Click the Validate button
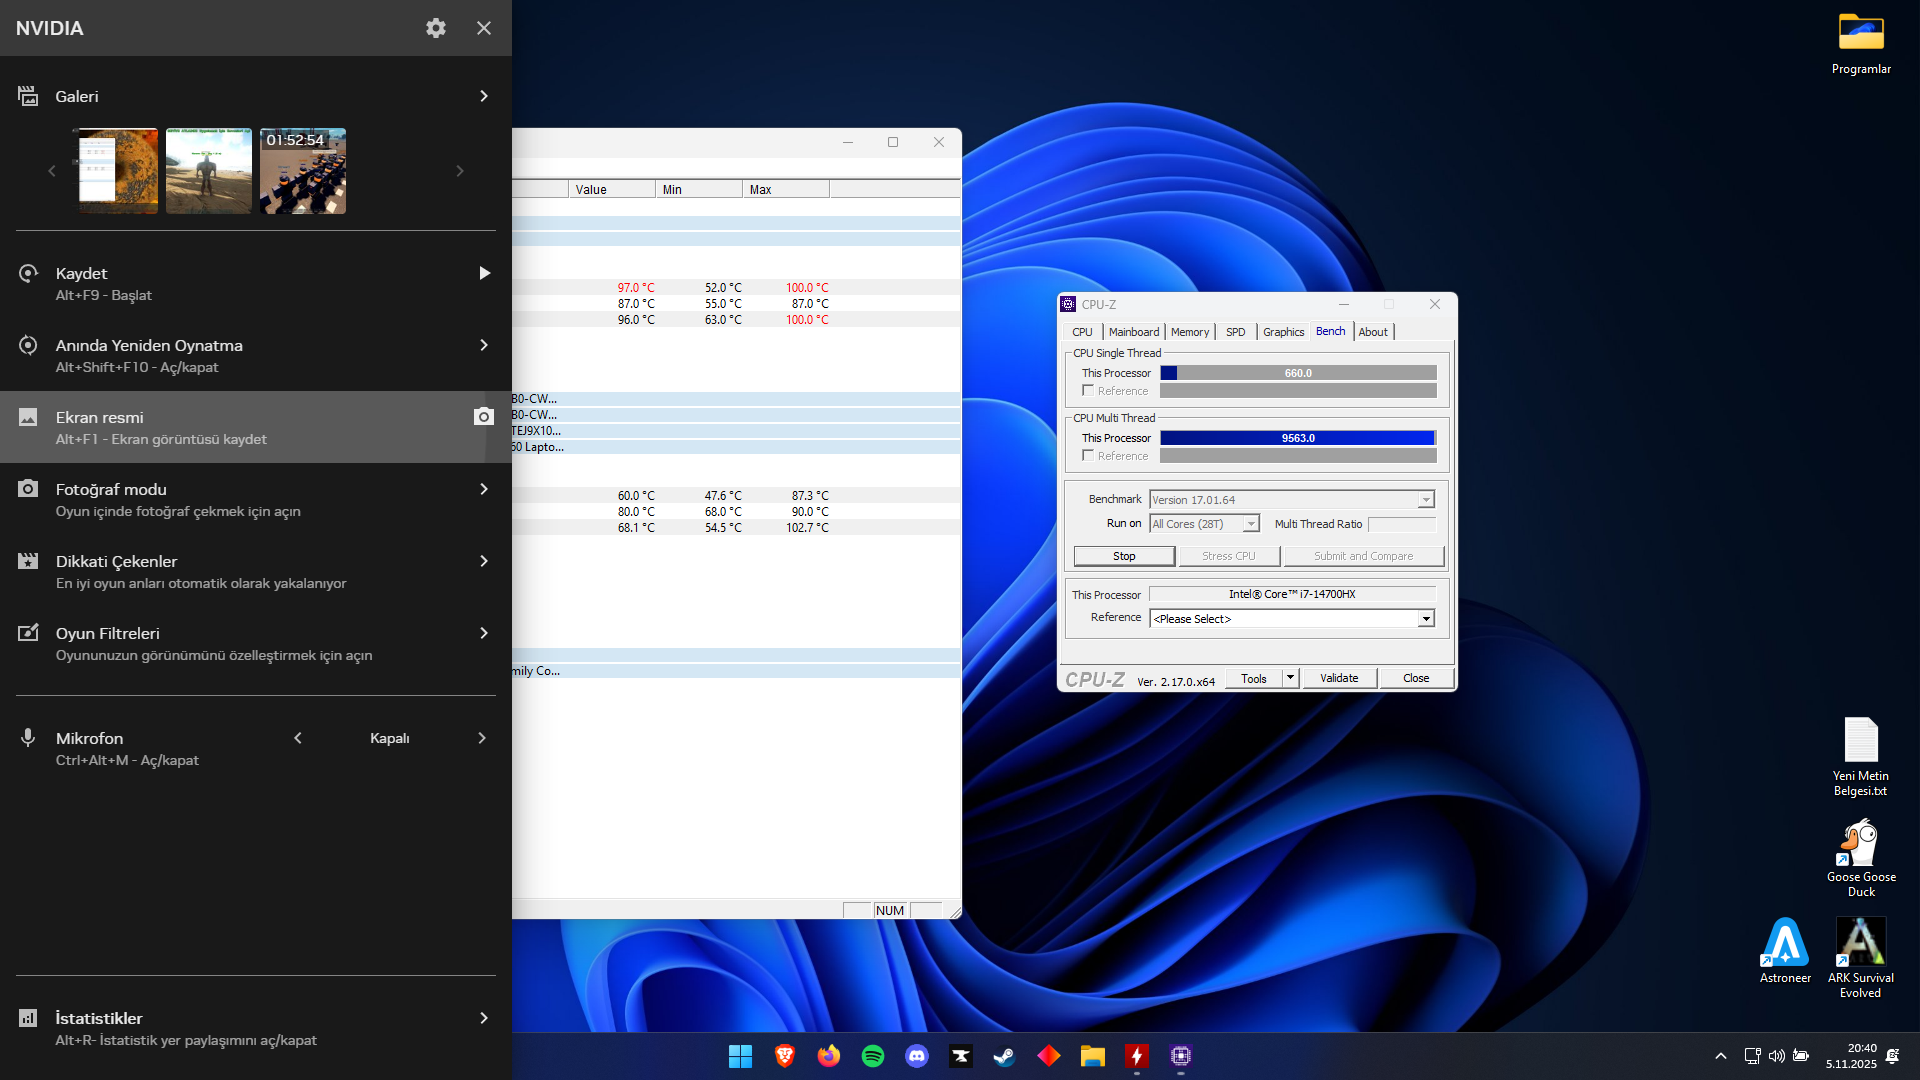This screenshot has height=1080, width=1920. coord(1339,678)
